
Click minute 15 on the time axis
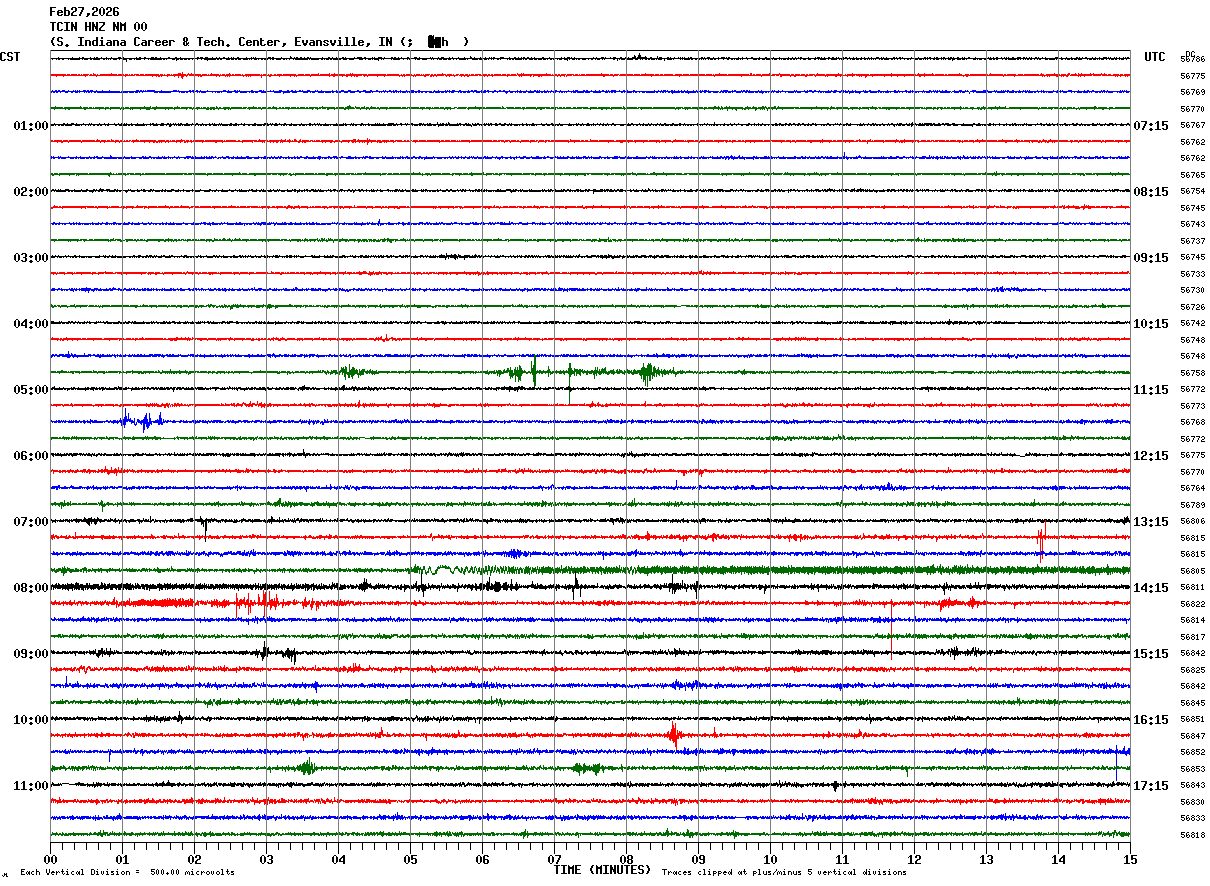coord(1130,859)
